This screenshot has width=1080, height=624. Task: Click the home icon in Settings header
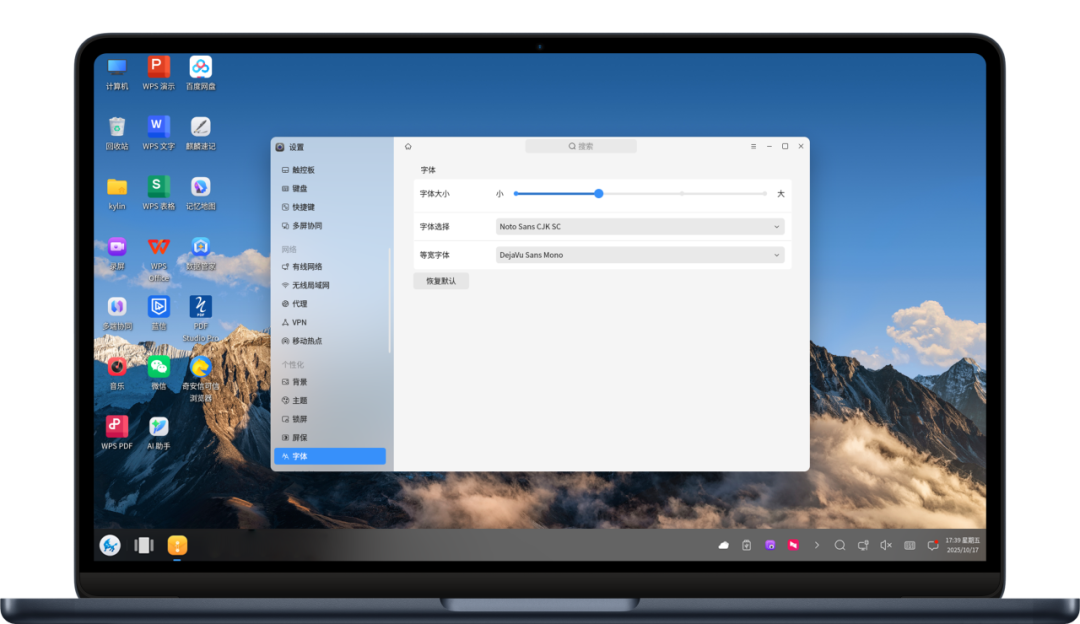pos(408,147)
